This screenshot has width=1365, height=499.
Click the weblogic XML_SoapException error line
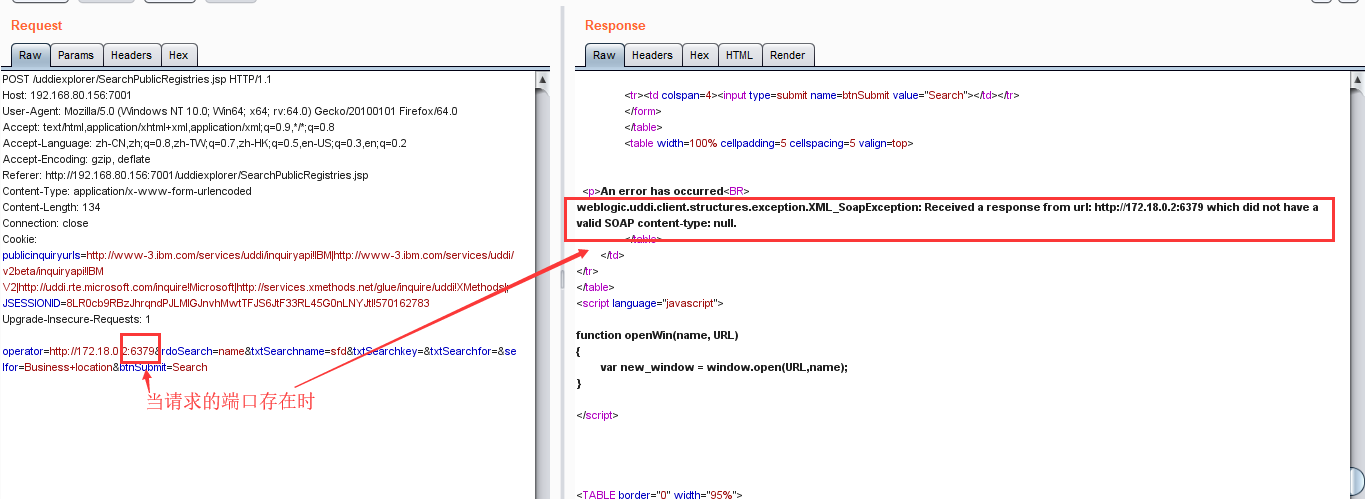(x=948, y=207)
